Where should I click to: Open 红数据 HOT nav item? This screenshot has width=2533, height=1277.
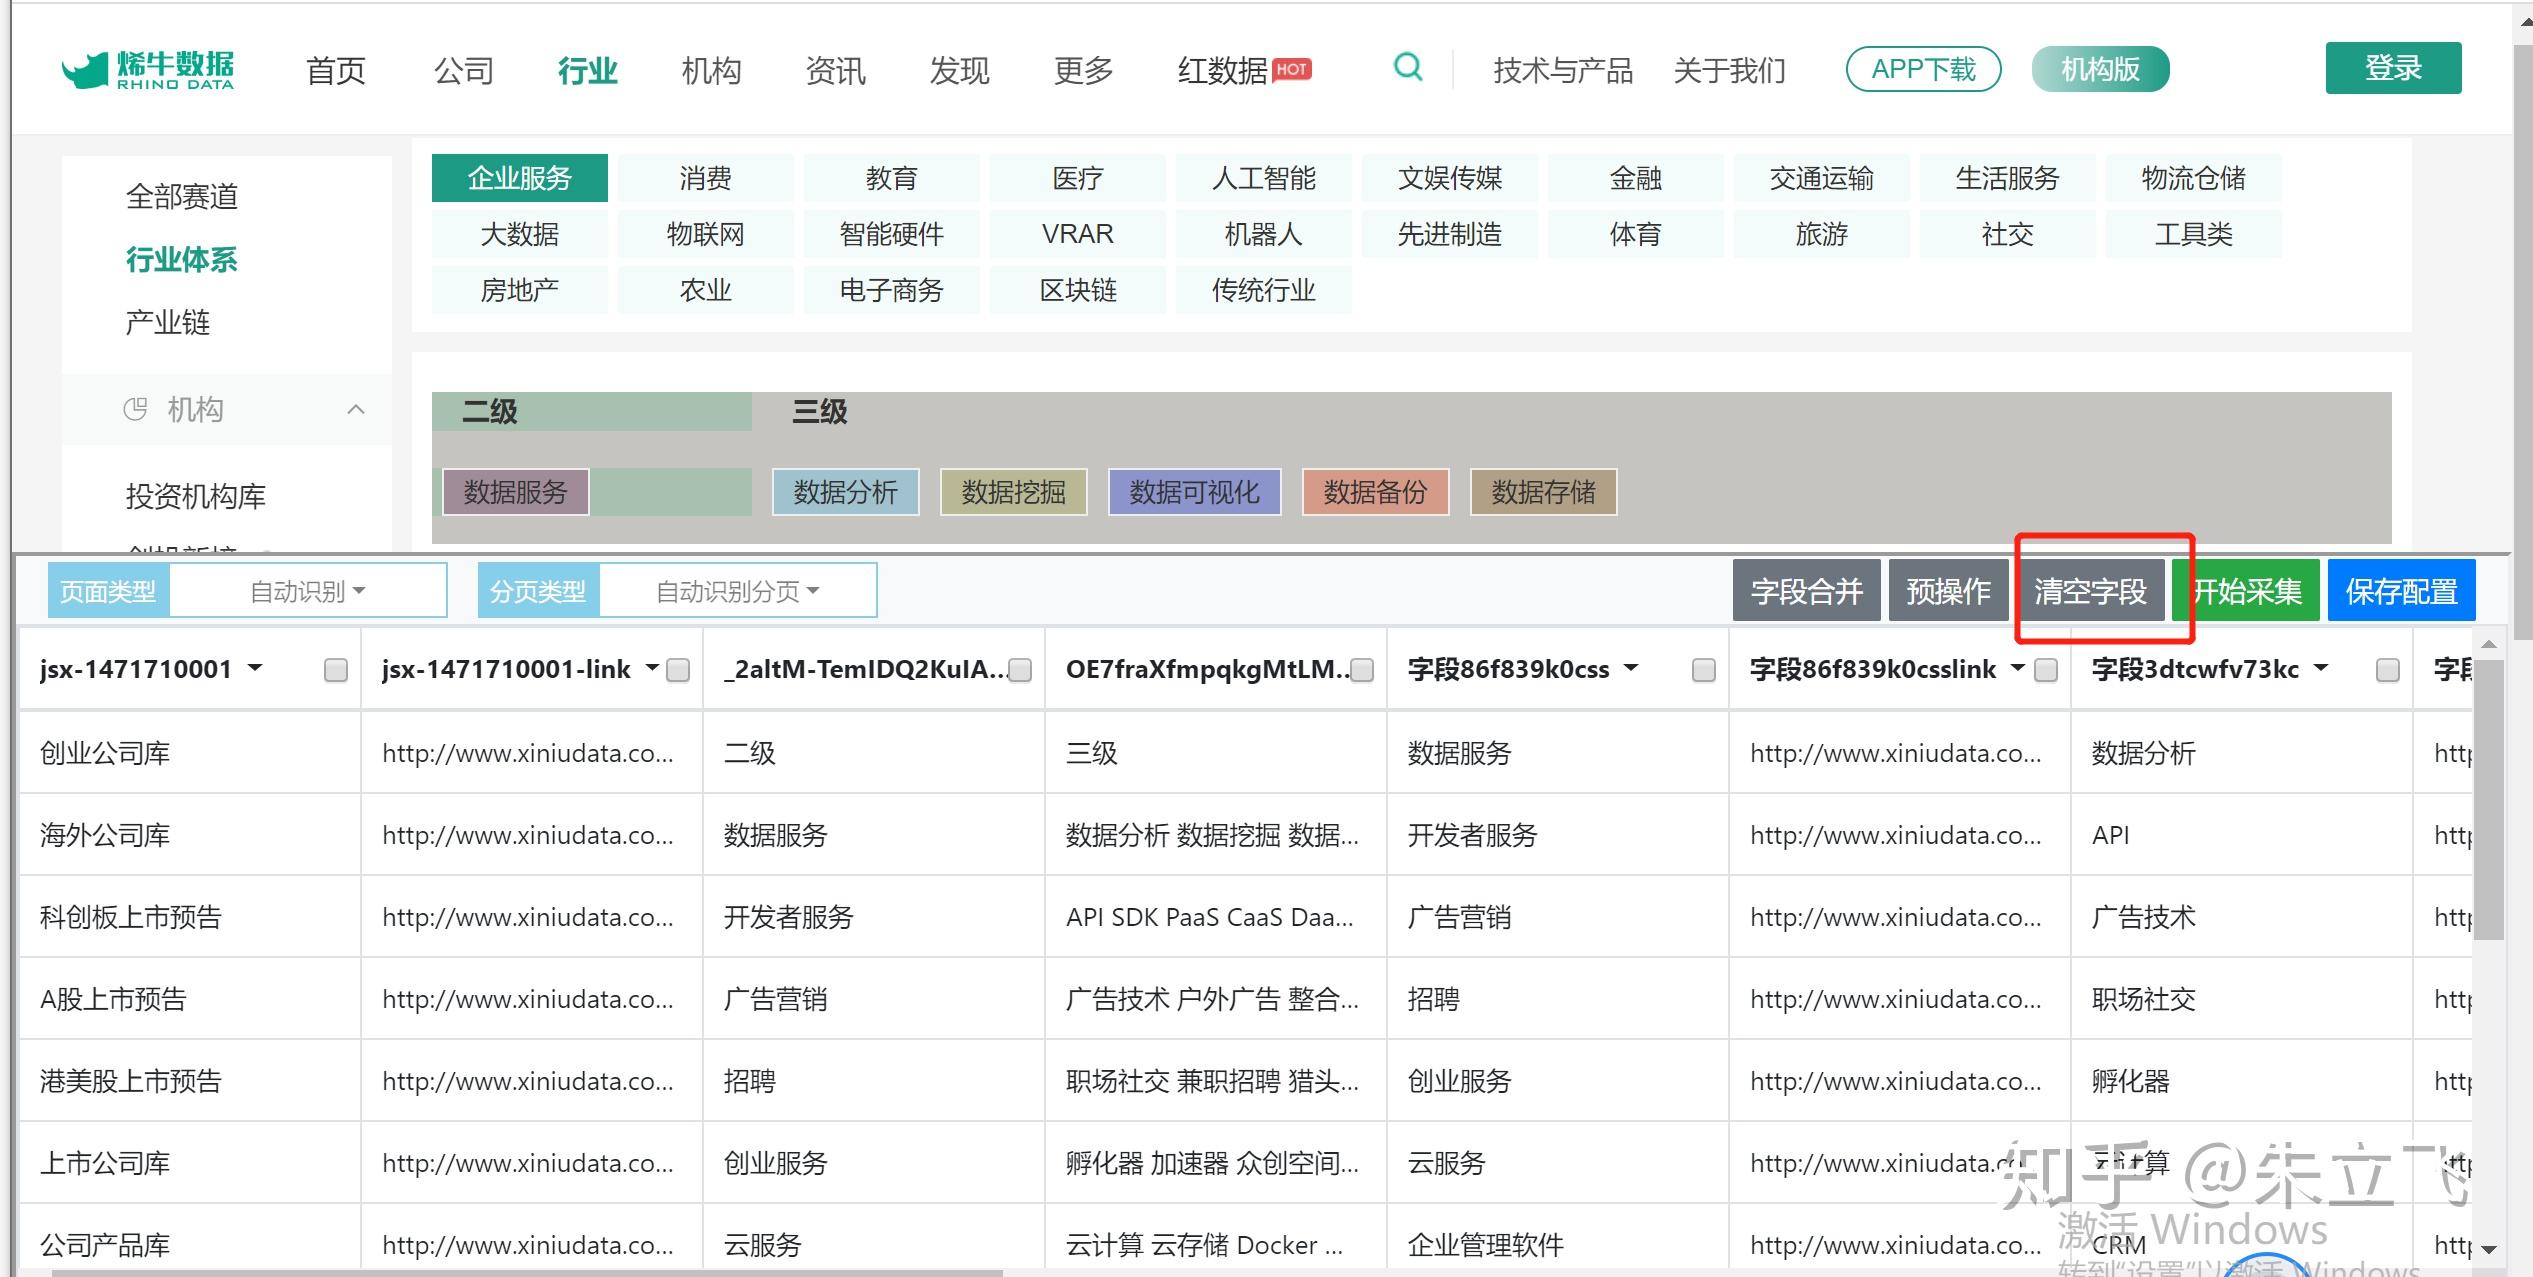coord(1244,70)
